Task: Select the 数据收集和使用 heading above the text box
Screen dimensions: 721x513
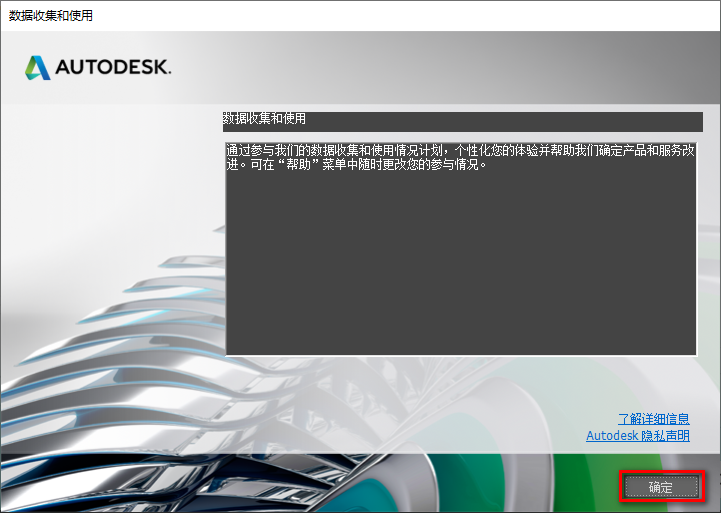Action: [x=264, y=119]
